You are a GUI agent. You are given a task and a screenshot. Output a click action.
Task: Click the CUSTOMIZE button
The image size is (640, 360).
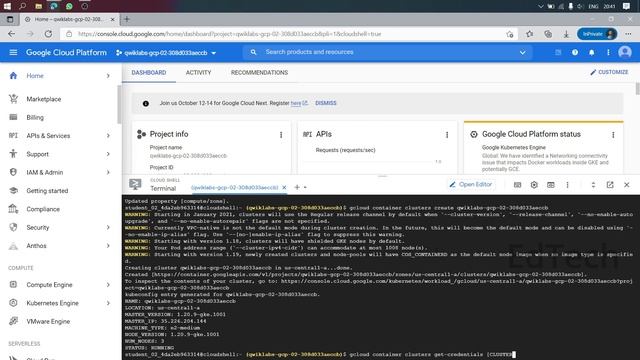pyautogui.click(x=609, y=72)
